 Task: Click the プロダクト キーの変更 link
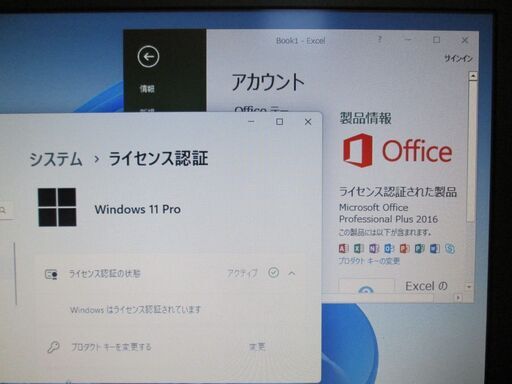(x=369, y=261)
